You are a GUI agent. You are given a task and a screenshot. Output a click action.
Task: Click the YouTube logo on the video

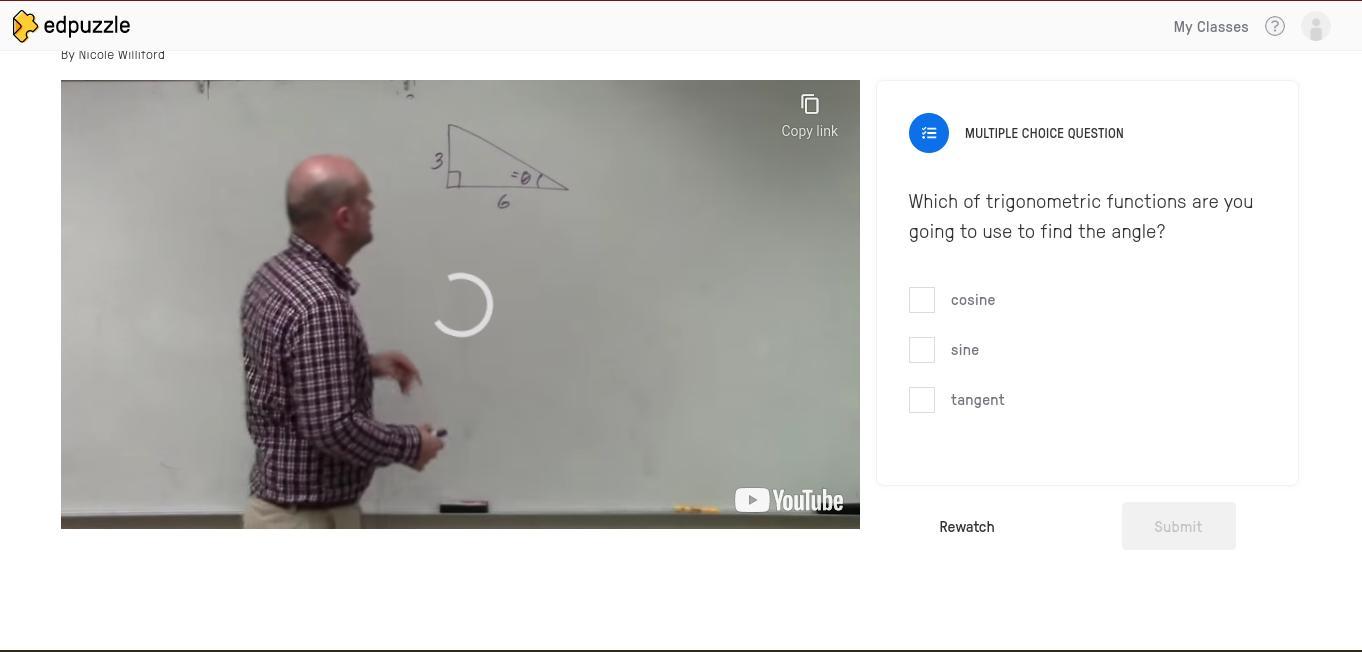pyautogui.click(x=789, y=500)
